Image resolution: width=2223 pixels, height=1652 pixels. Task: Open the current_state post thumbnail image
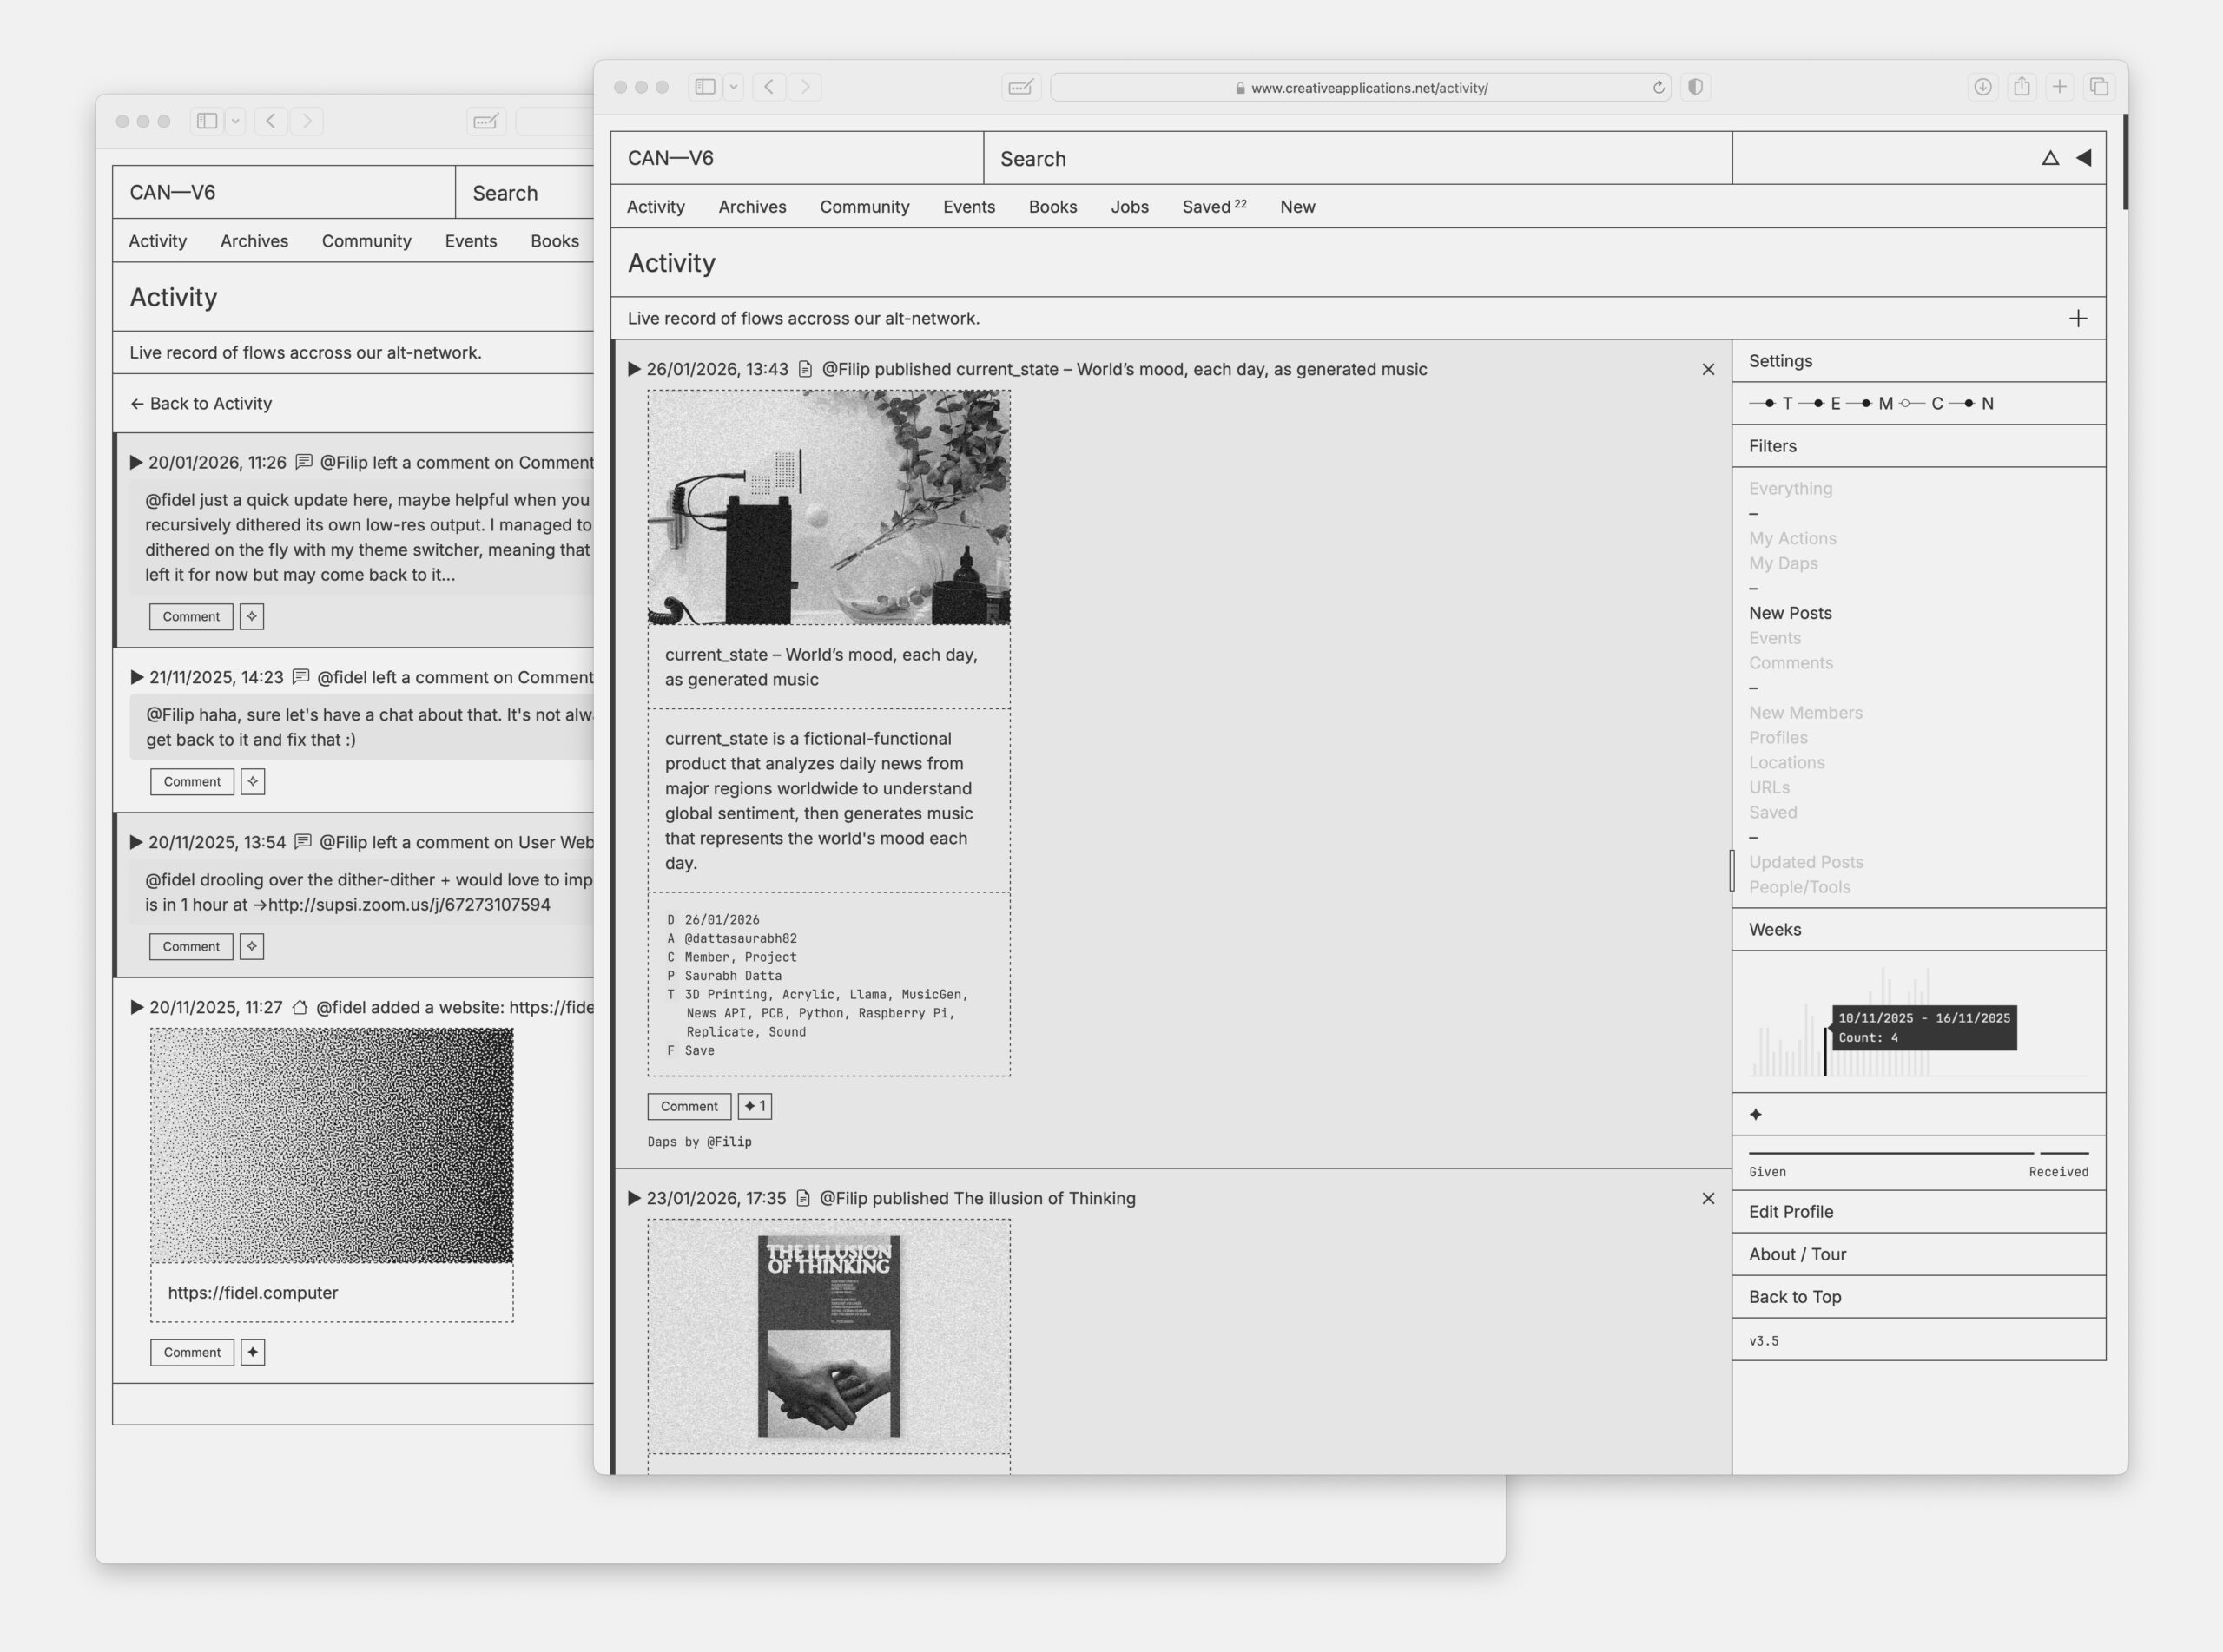point(829,507)
